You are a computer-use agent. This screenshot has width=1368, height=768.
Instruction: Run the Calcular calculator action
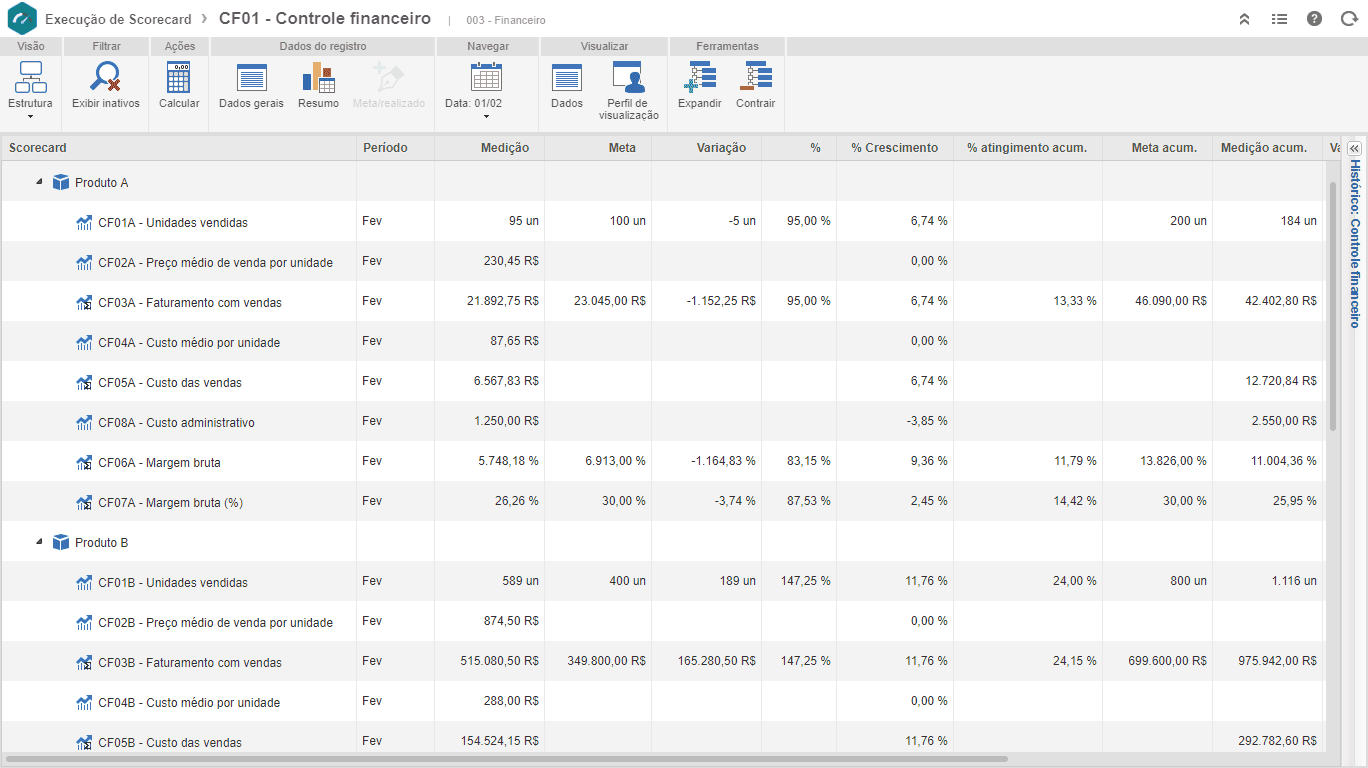[179, 77]
